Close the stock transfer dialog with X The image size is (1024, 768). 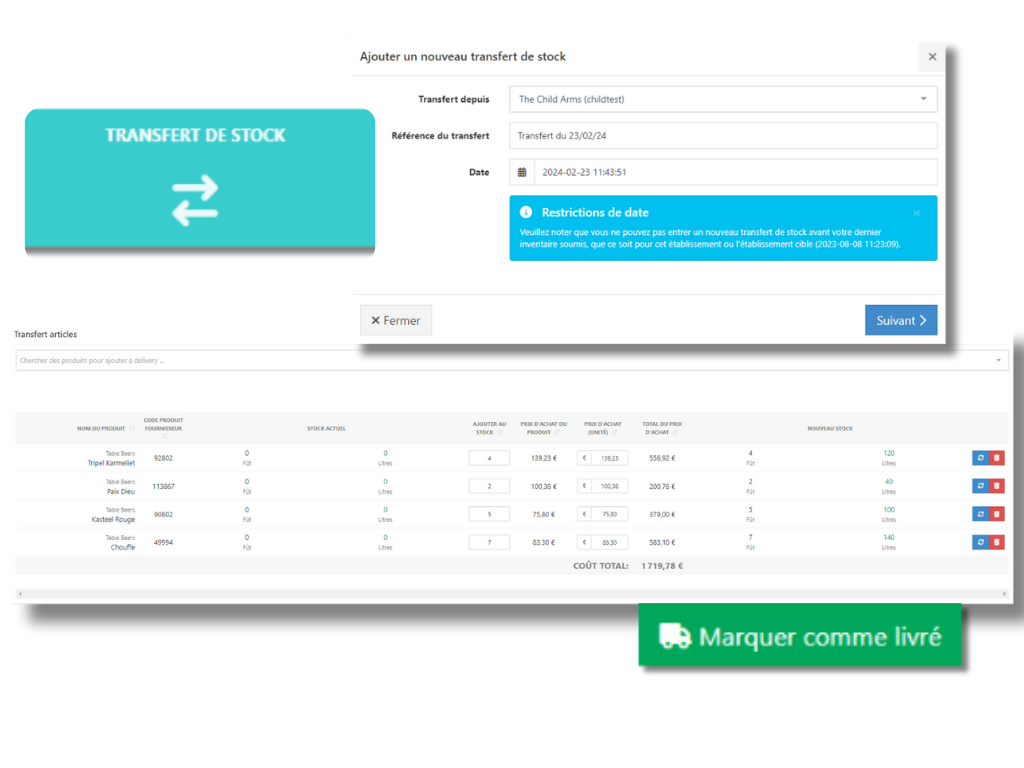(932, 57)
